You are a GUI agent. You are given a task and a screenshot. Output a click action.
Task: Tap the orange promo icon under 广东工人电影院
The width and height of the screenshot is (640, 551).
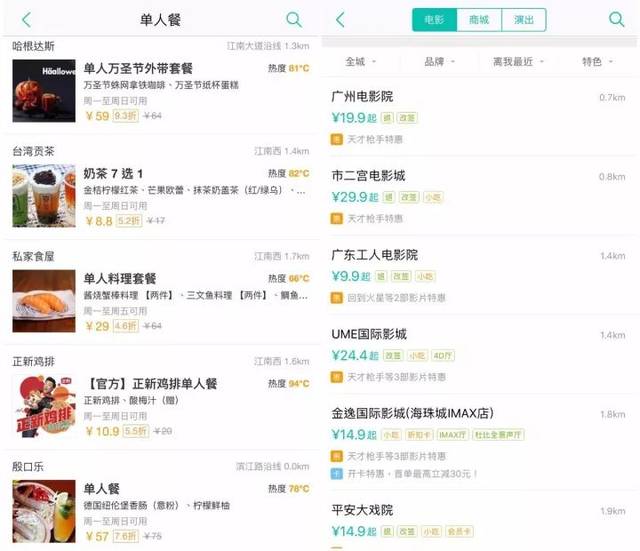tap(336, 298)
